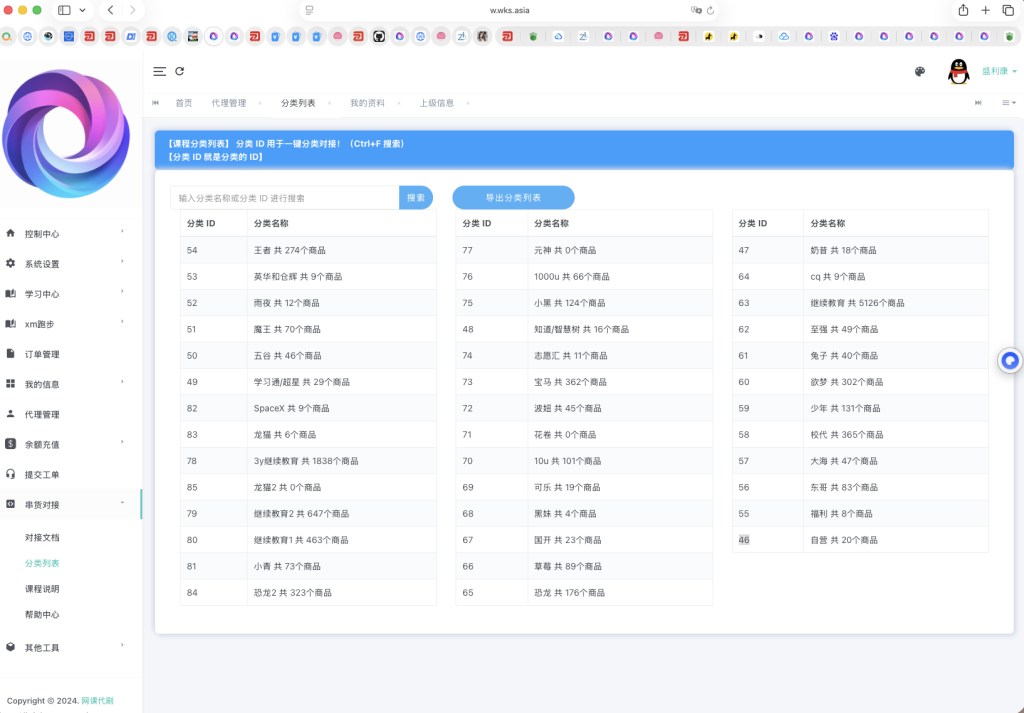Click the tab bar scroll-to-first icon
1024x713 pixels.
point(155,103)
